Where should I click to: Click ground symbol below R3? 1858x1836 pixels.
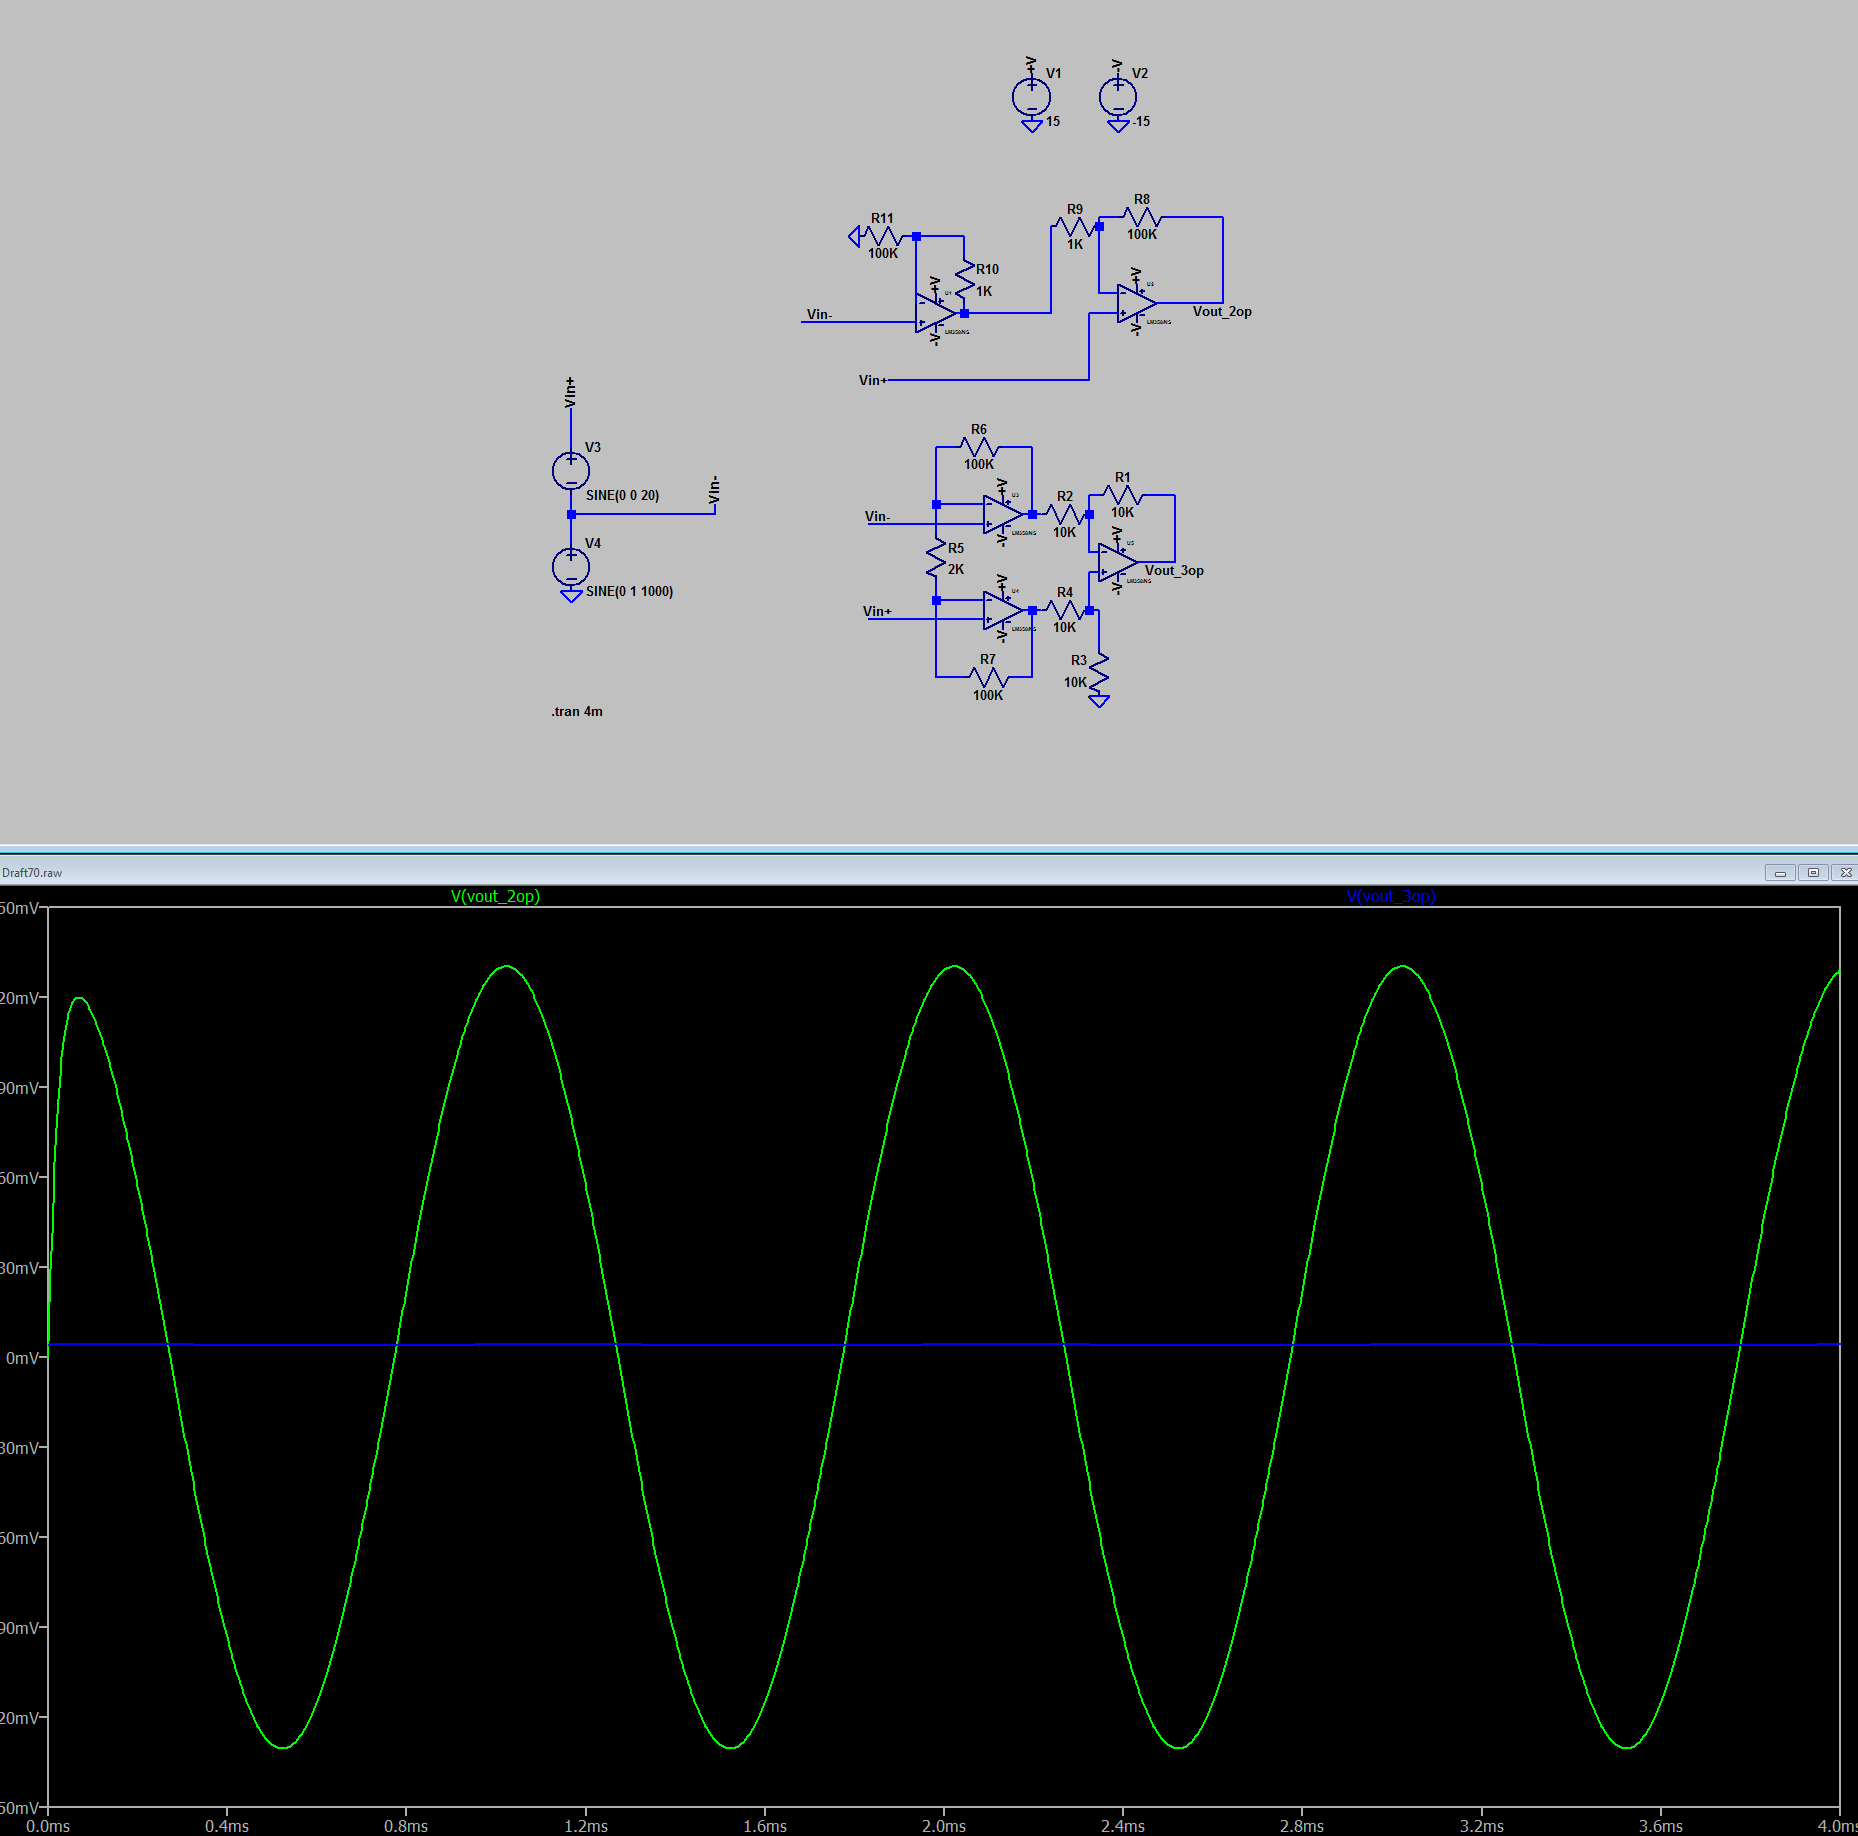(x=1099, y=701)
